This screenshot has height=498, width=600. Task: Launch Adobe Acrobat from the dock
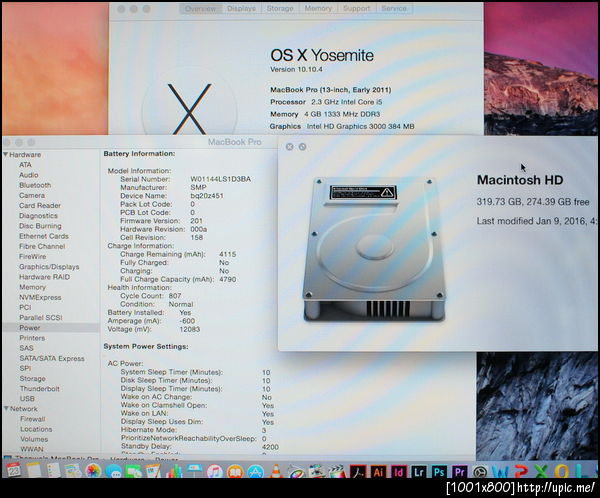point(357,471)
